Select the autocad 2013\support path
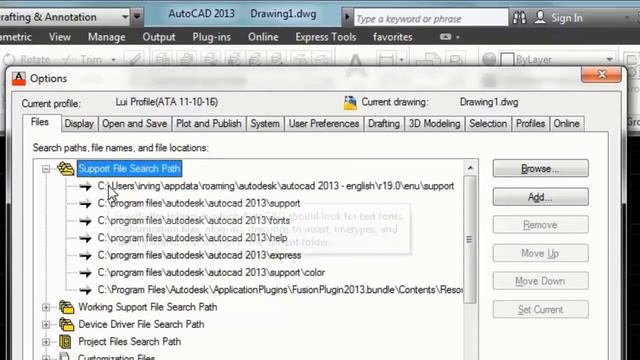Screen dimensions: 640x360 pyautogui.click(x=199, y=203)
